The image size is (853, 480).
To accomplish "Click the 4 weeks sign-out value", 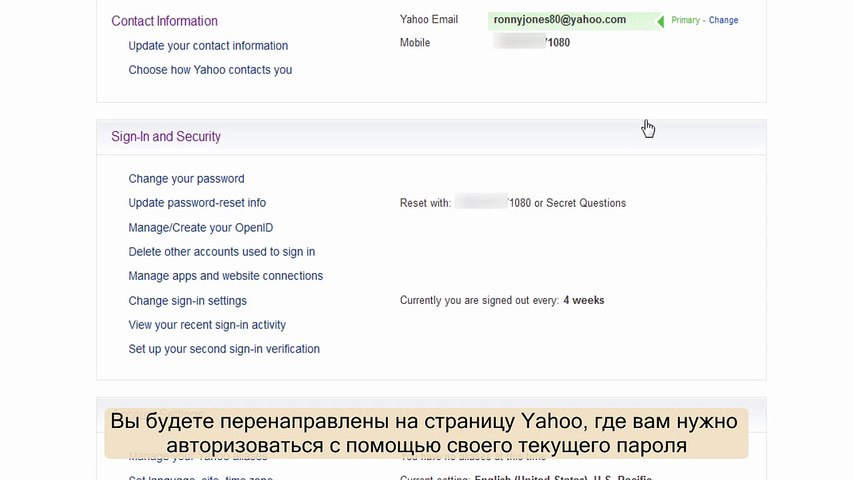I will pyautogui.click(x=583, y=300).
